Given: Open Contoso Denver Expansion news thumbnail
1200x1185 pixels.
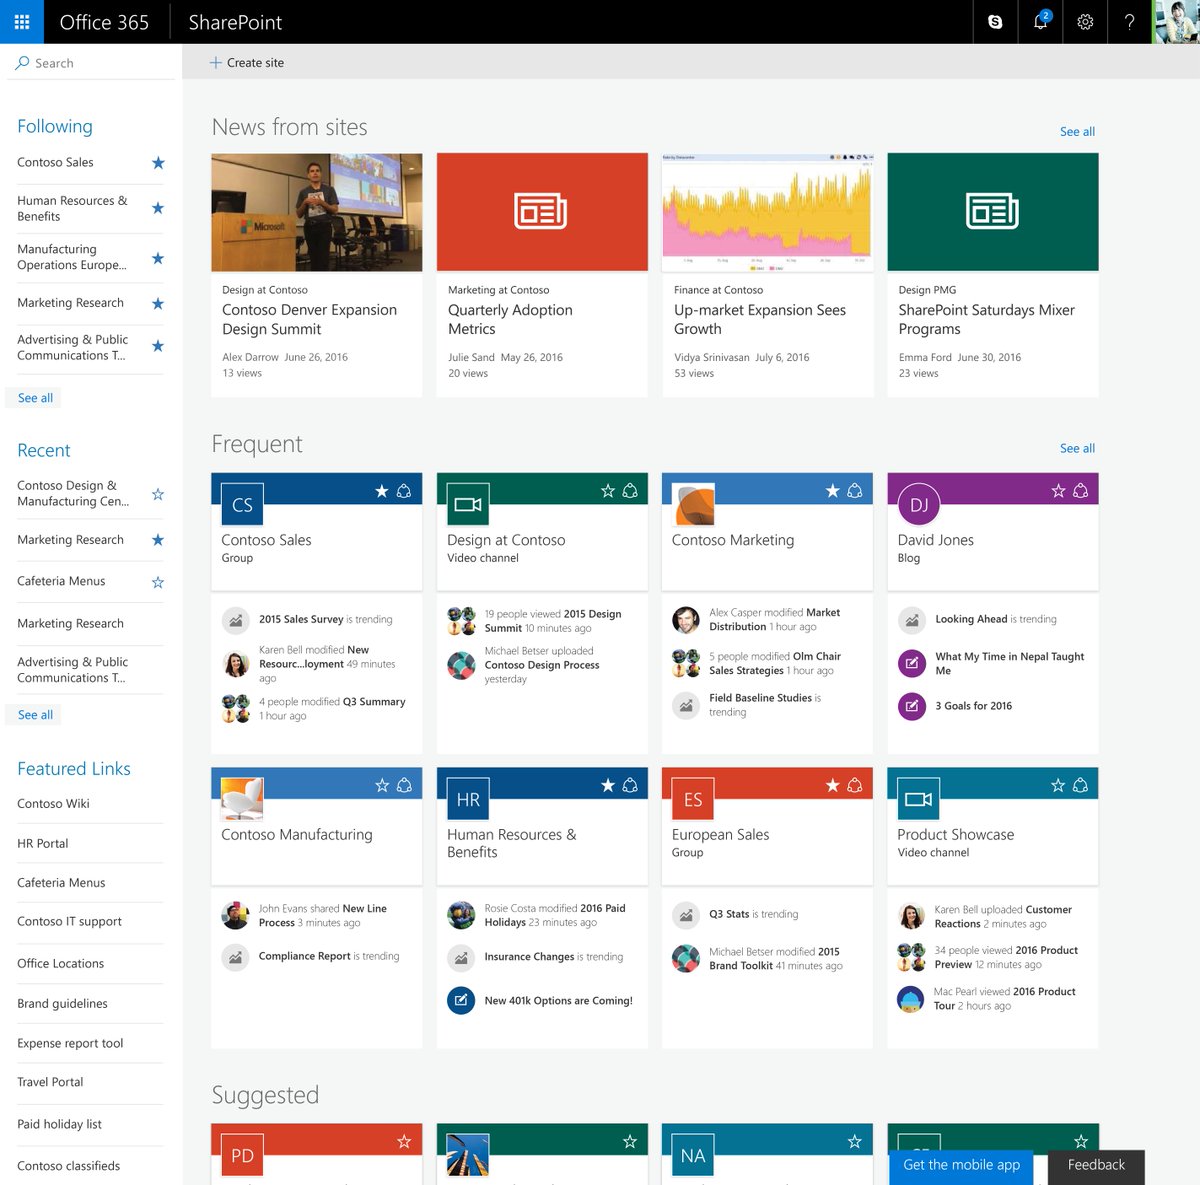Looking at the screenshot, I should click(x=317, y=212).
